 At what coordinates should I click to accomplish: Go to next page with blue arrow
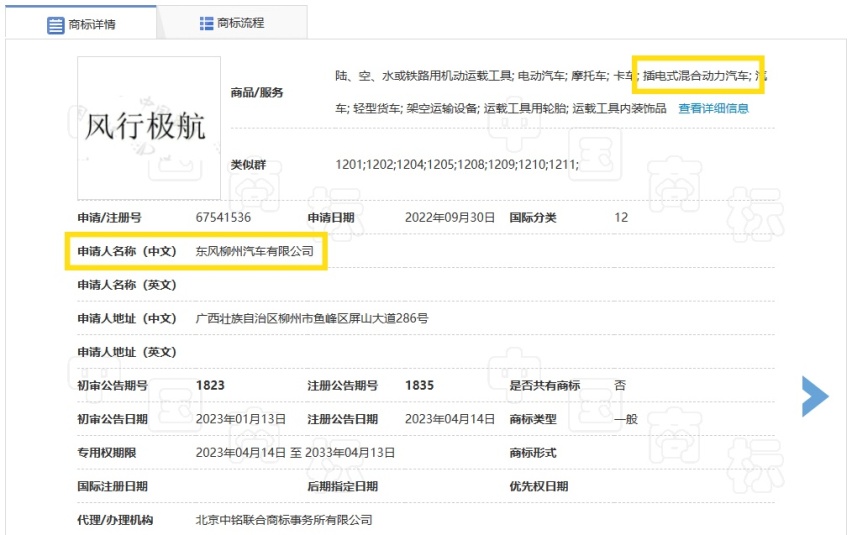[815, 396]
